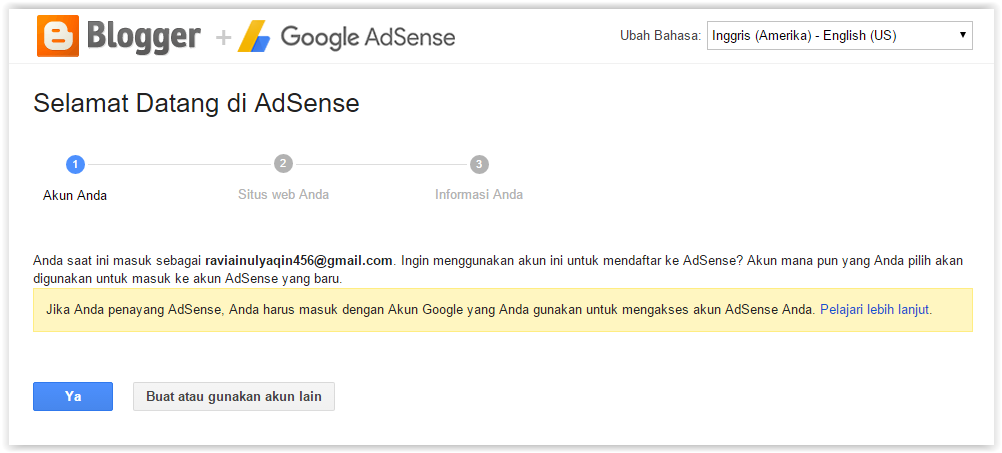The height and width of the screenshot is (453, 1002).
Task: Click the Situs web Anda step label
Action: pos(284,194)
